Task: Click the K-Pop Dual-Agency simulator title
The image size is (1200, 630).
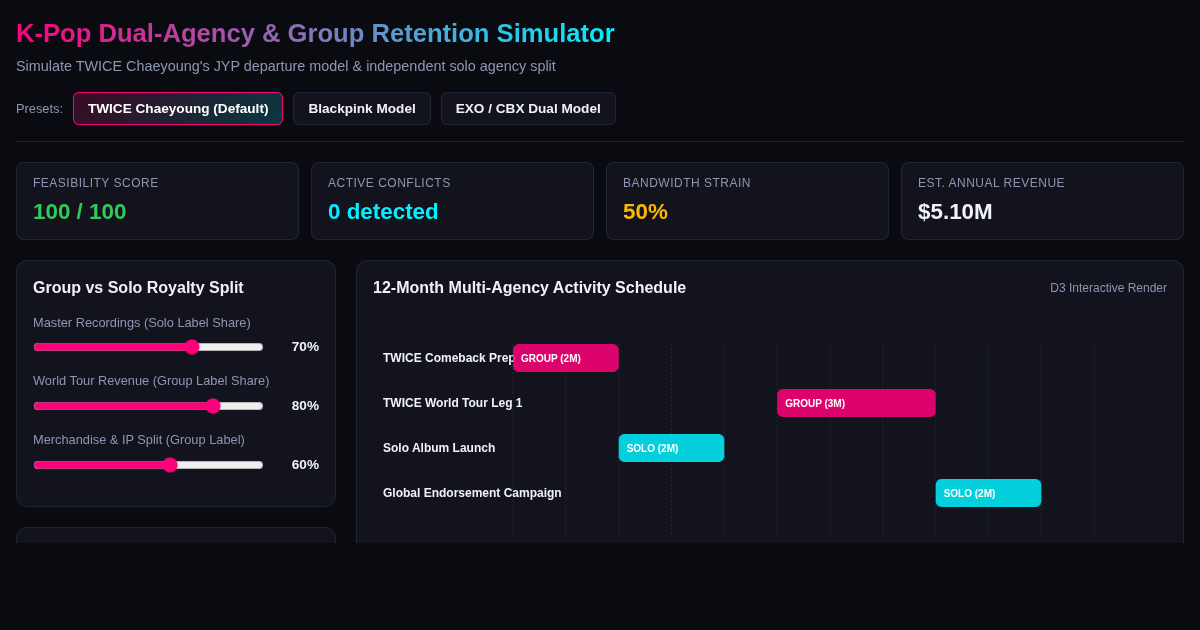Action: (315, 33)
